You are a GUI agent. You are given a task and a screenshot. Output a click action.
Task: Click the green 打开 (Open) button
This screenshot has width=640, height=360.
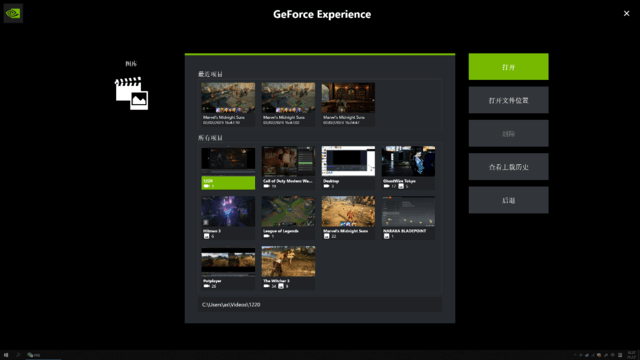tap(509, 67)
